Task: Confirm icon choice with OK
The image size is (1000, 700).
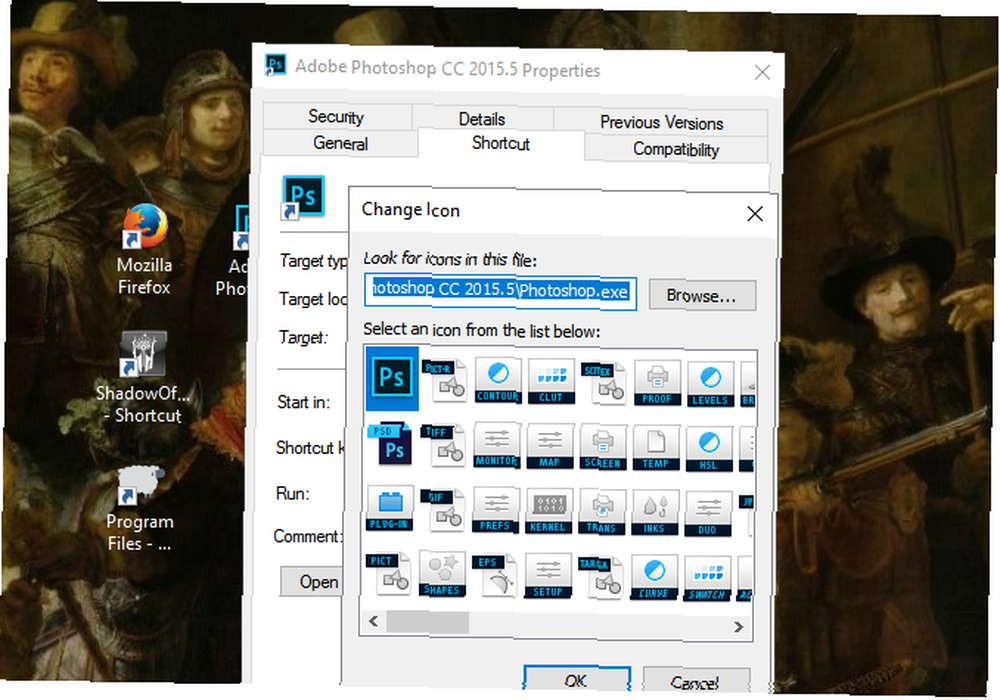Action: [x=577, y=680]
